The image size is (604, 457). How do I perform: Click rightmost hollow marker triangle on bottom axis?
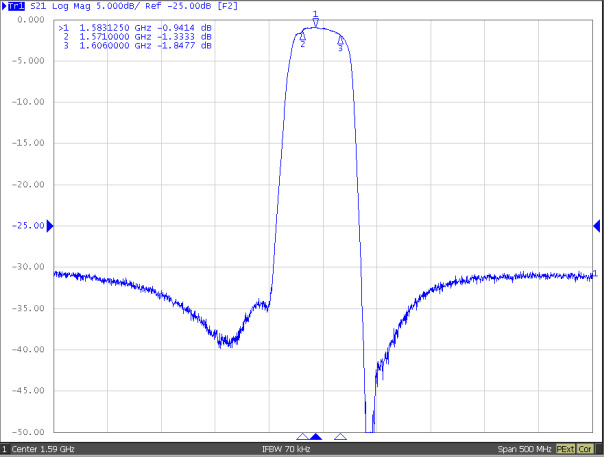(340, 437)
